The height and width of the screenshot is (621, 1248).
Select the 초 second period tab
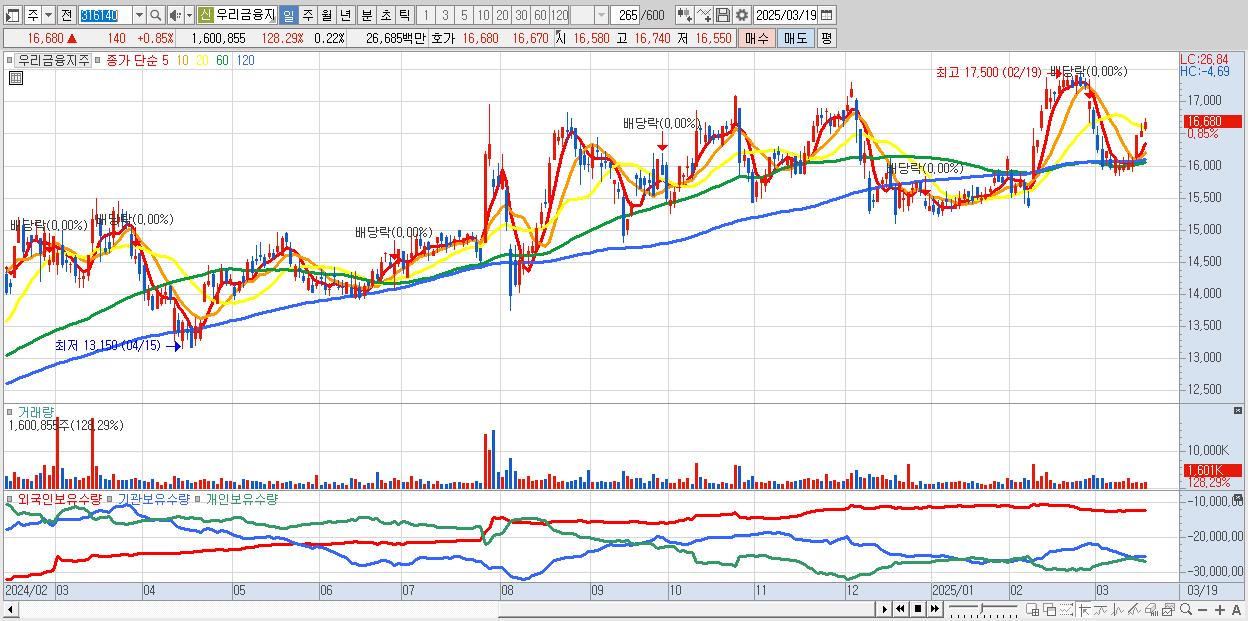click(x=385, y=15)
